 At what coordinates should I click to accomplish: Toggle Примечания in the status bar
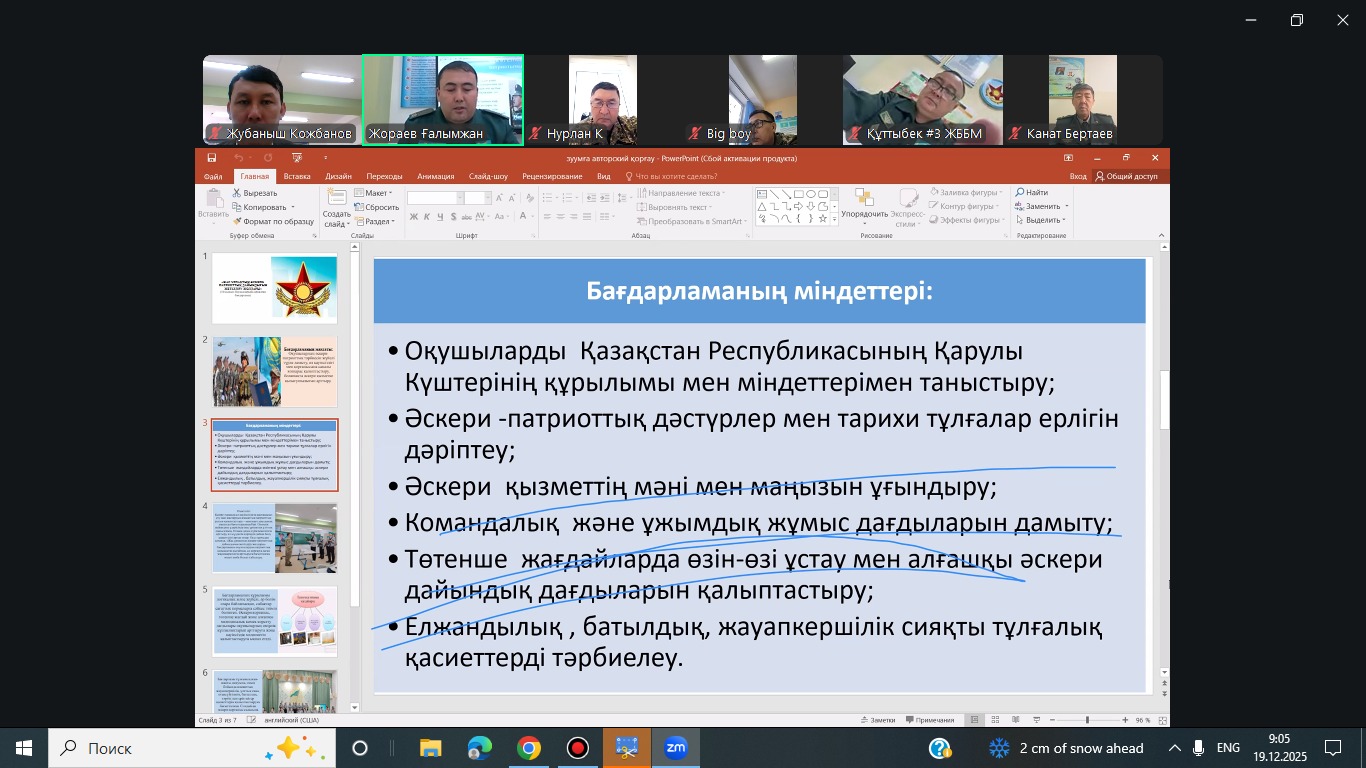934,719
